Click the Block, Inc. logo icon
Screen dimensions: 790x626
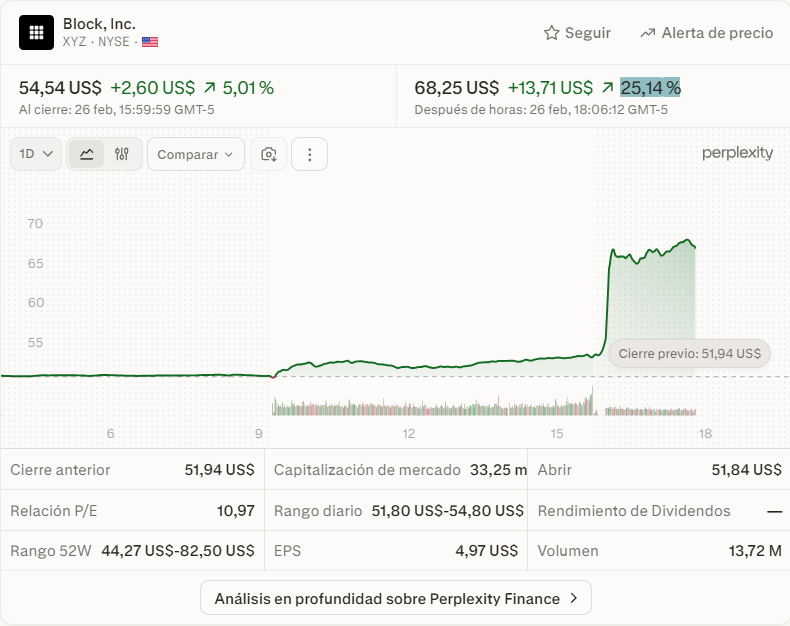pyautogui.click(x=36, y=33)
